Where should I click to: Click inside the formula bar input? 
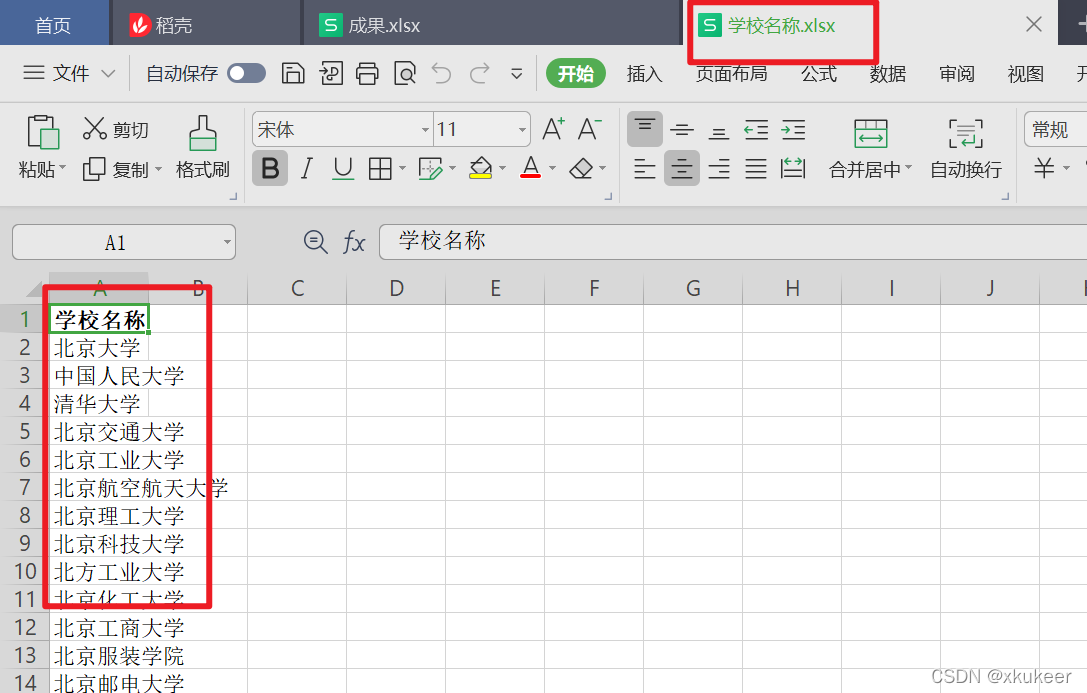(x=733, y=242)
